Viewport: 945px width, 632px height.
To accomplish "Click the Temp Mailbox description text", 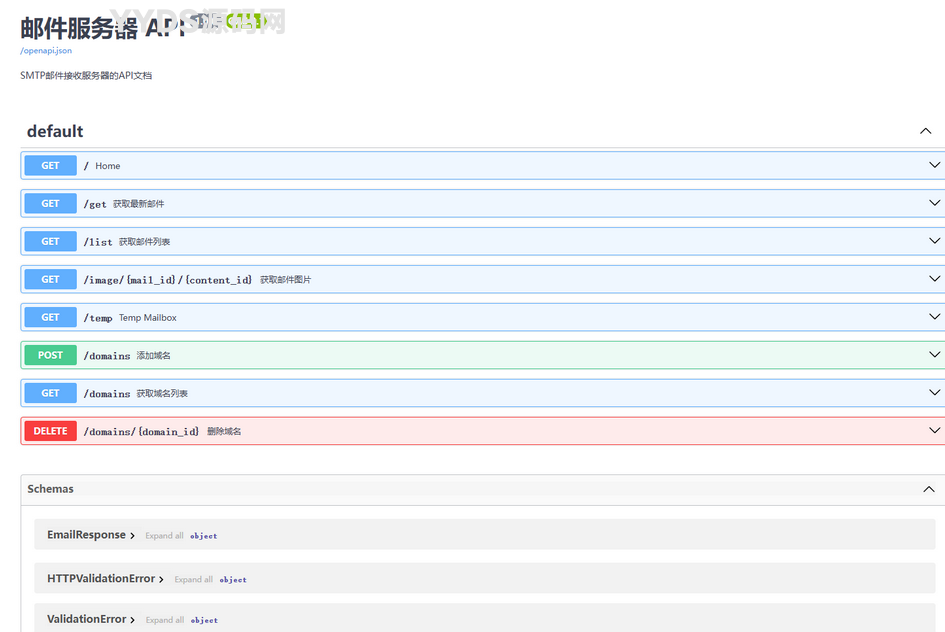I will tap(148, 318).
